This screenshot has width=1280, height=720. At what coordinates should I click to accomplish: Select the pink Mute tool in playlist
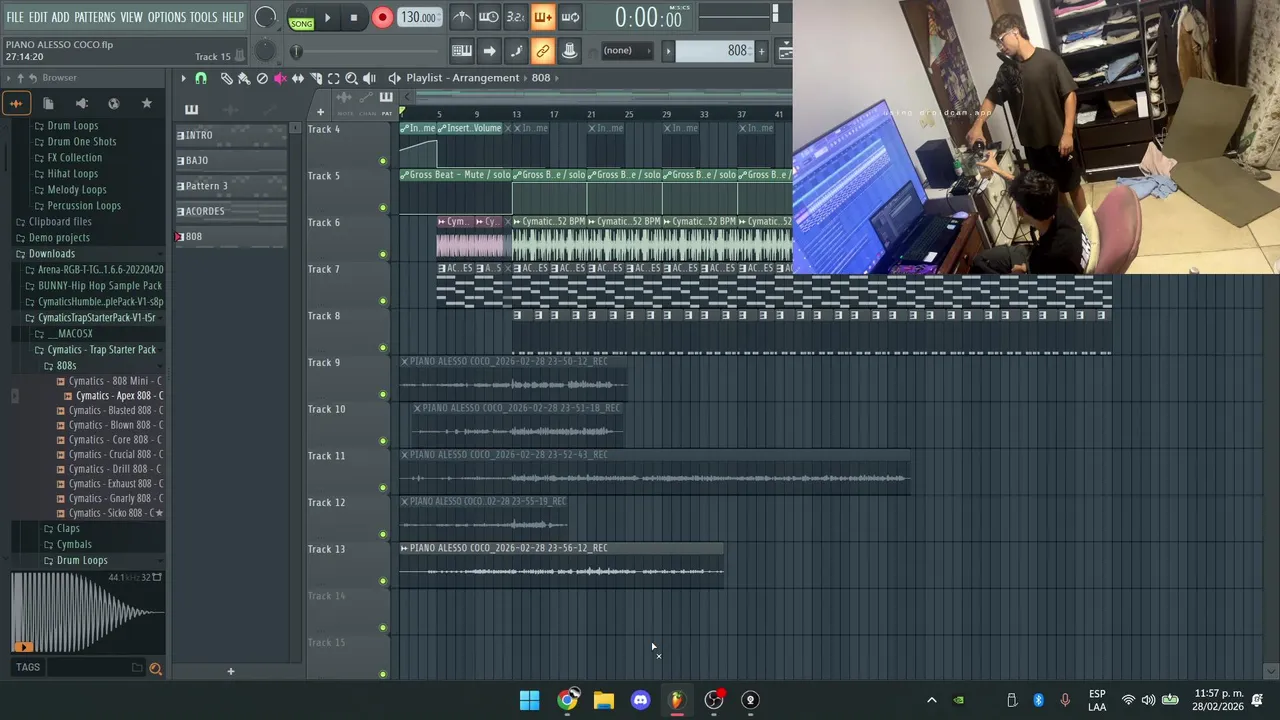click(x=280, y=78)
